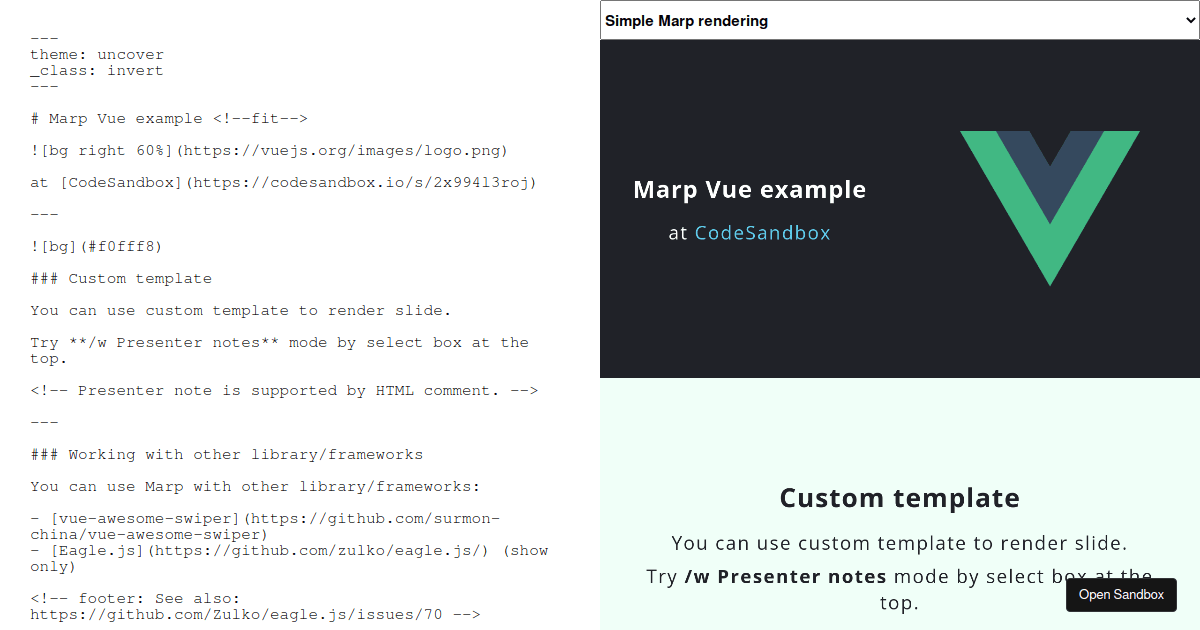Screen dimensions: 1200x630
Task: Click the 'theme: uncover' frontmatter line
Action: [x=95, y=54]
